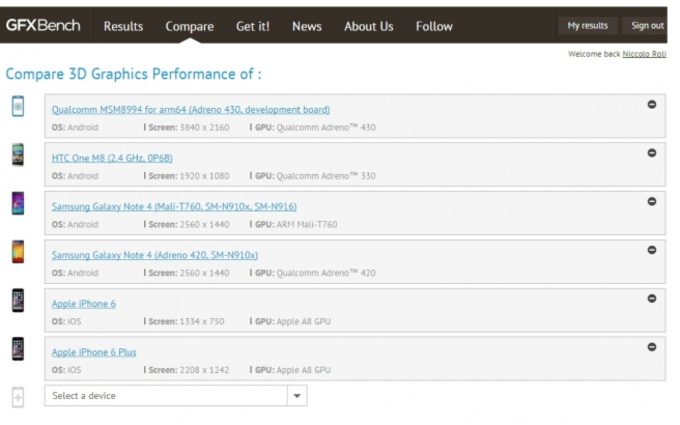Click the Sign out button
This screenshot has width=680, height=425.
[x=646, y=26]
